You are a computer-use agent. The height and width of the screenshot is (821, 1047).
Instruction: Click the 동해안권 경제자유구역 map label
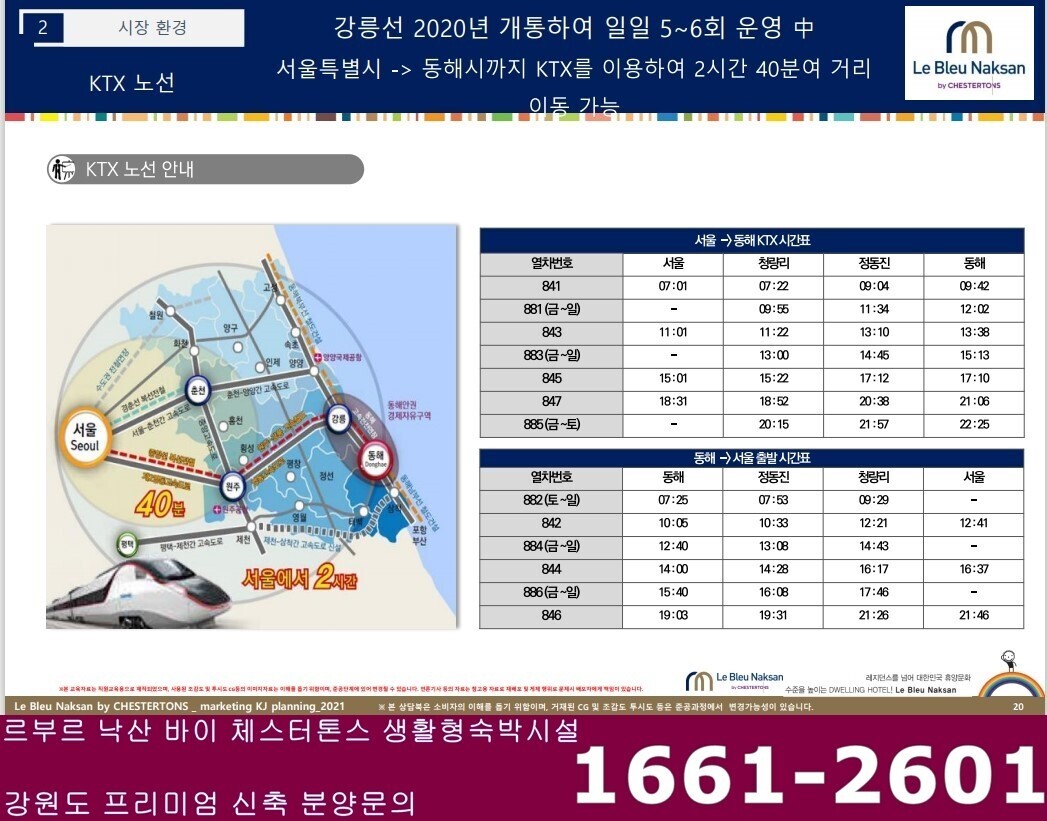(x=409, y=410)
